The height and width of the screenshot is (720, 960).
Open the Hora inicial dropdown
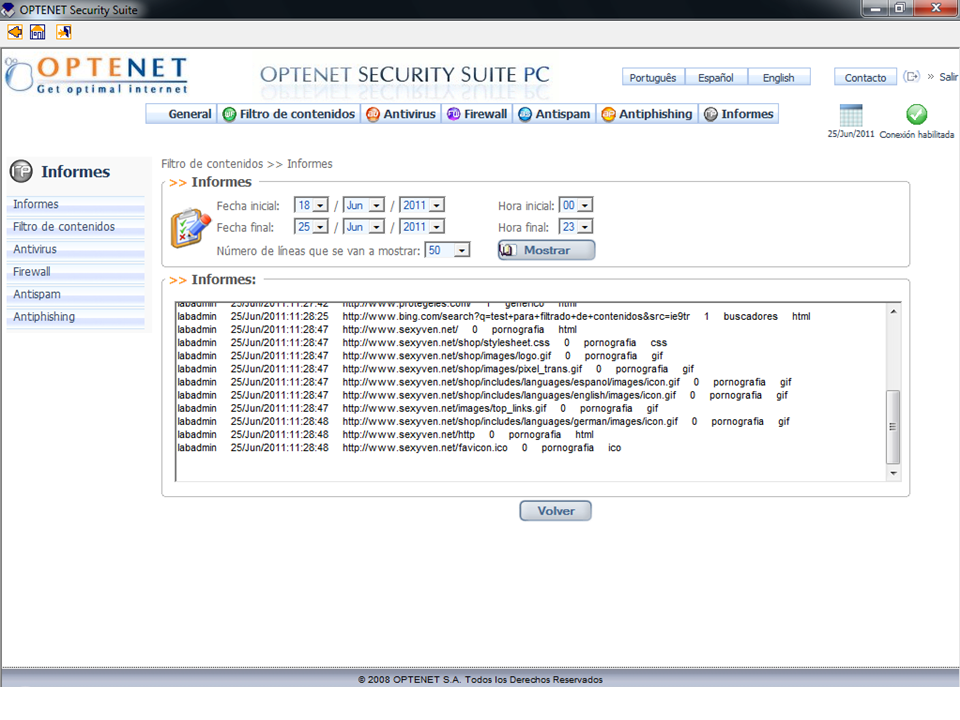pyautogui.click(x=575, y=205)
